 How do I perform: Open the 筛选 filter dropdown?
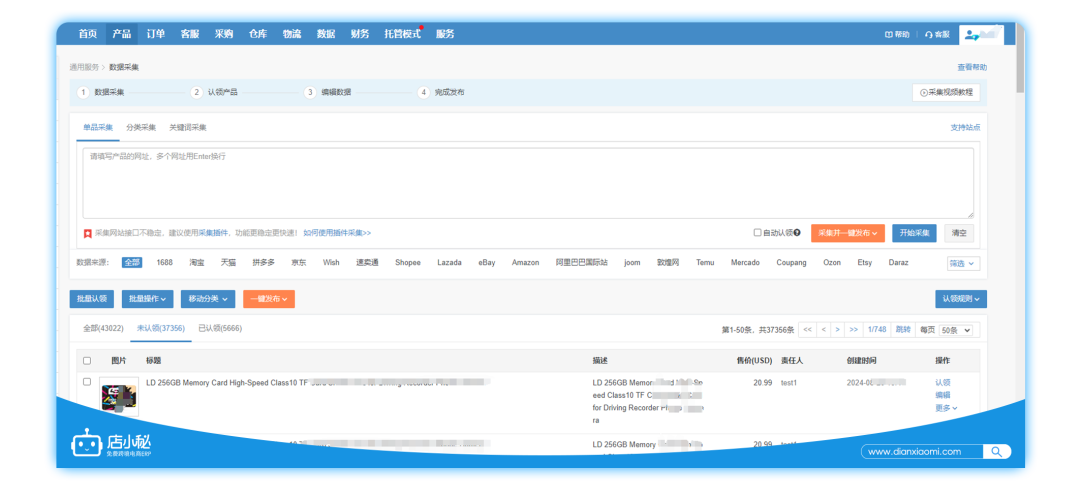[x=963, y=263]
